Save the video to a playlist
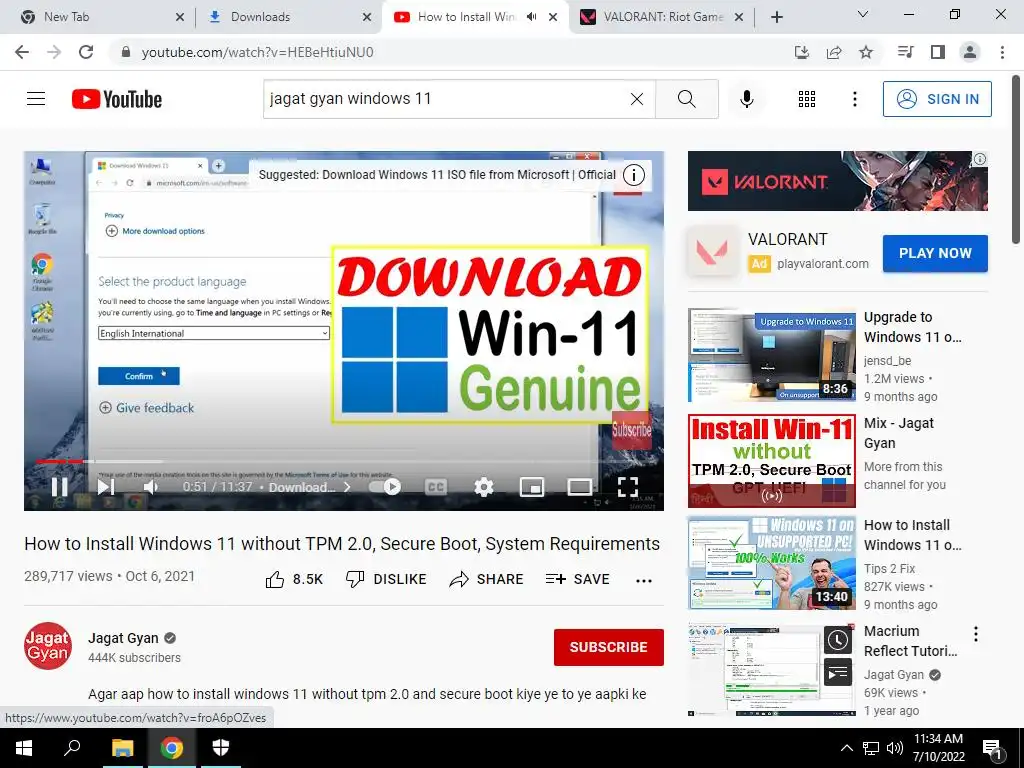 tap(577, 579)
